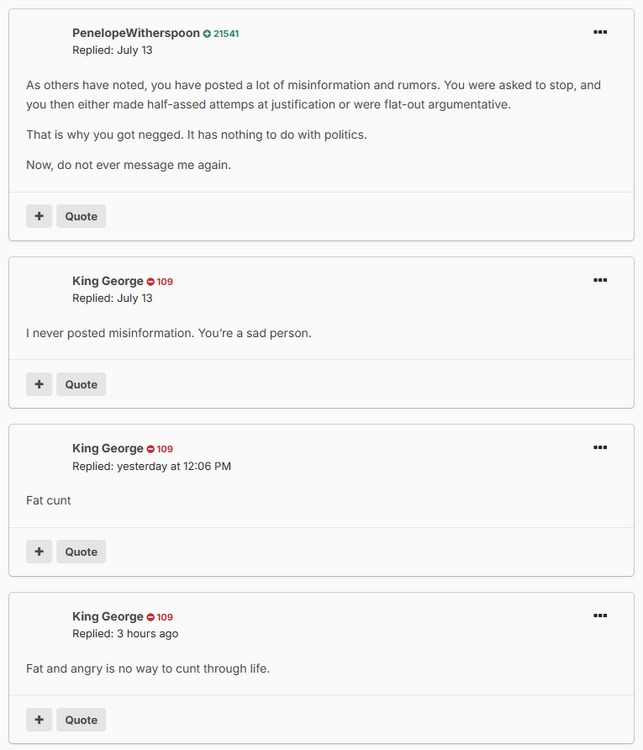Open options menu on post from 3 hours ago
Screen dimensions: 643x750
600,616
